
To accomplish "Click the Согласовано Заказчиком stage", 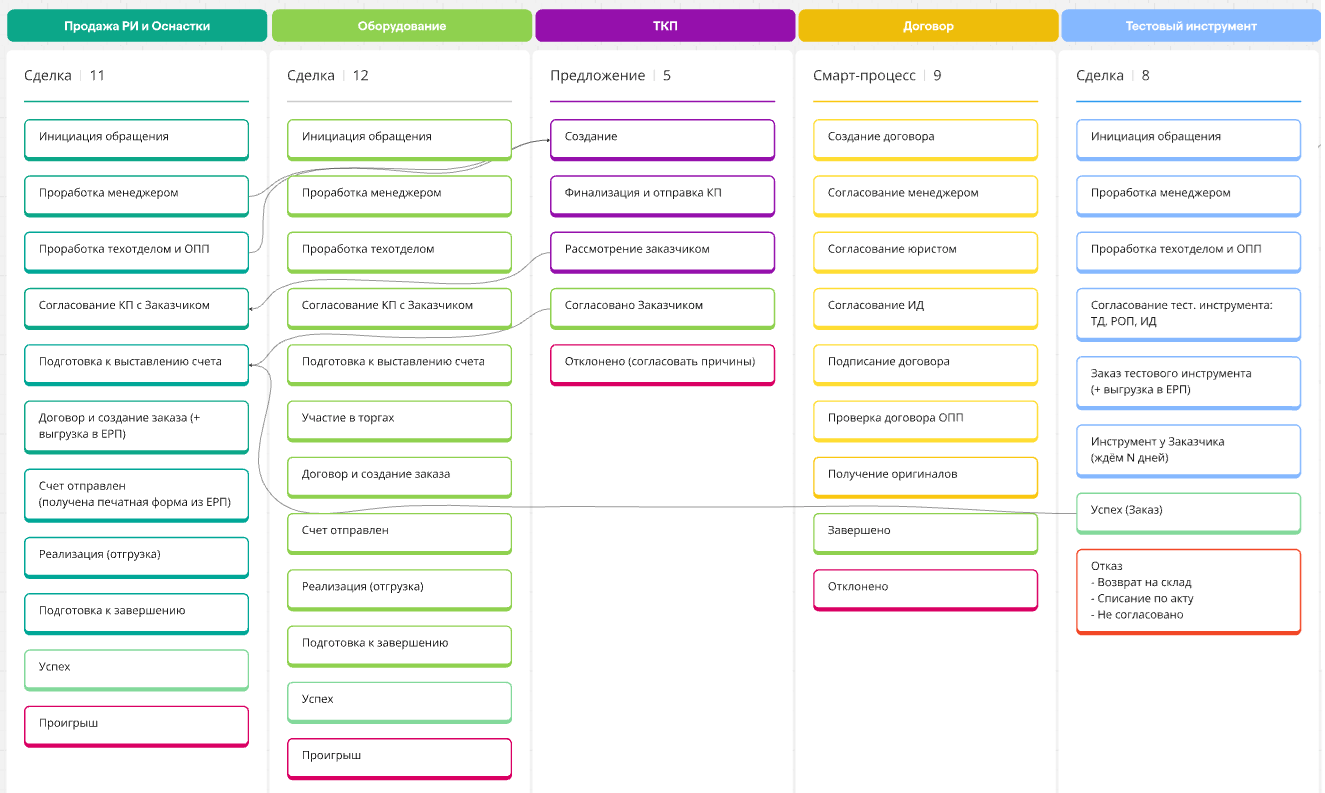I will point(662,306).
